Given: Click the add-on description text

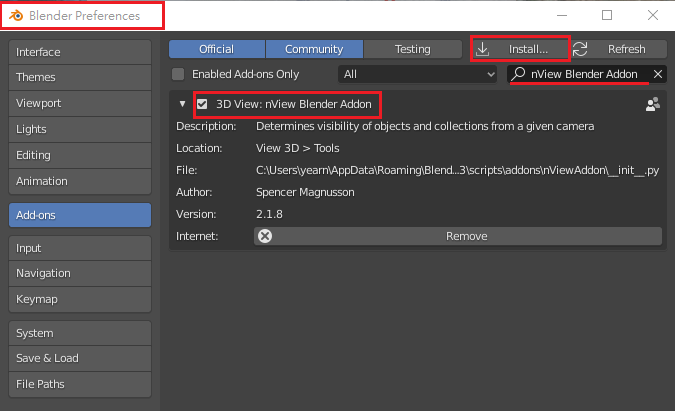Looking at the screenshot, I should (x=425, y=127).
